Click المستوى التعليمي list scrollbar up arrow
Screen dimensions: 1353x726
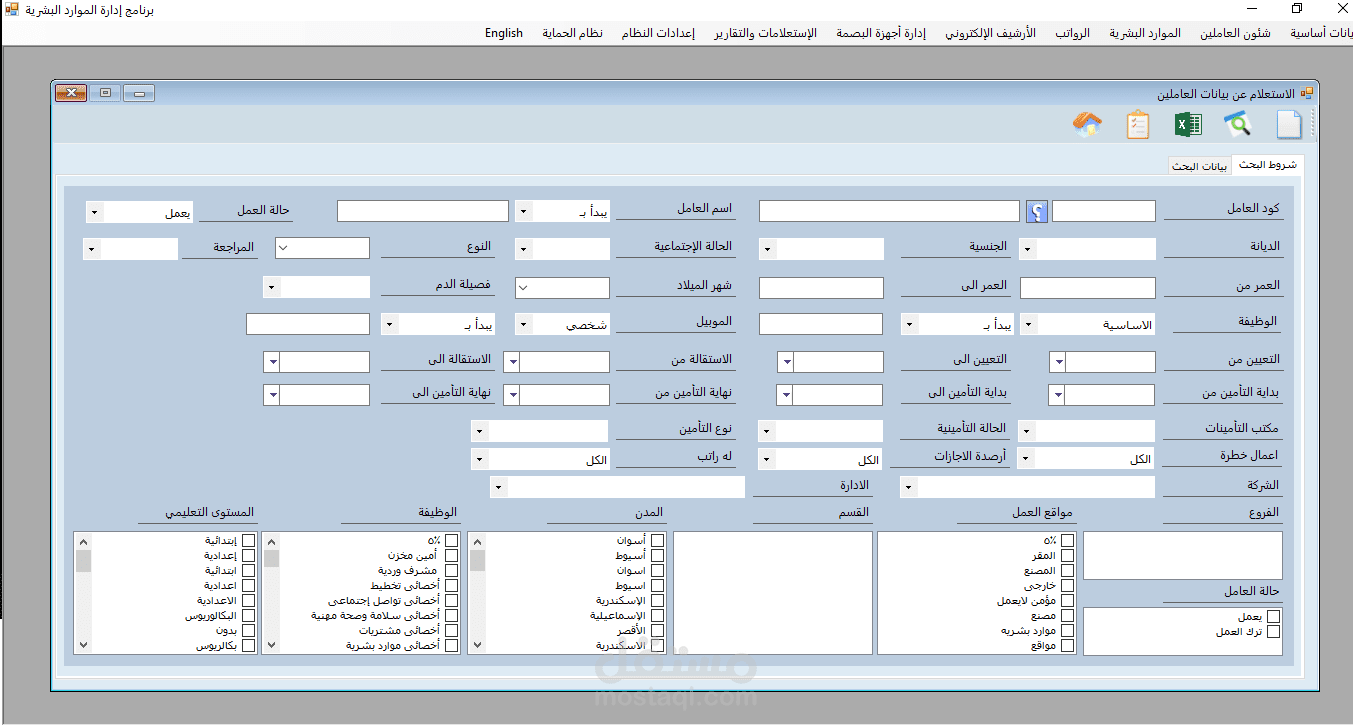click(x=83, y=541)
